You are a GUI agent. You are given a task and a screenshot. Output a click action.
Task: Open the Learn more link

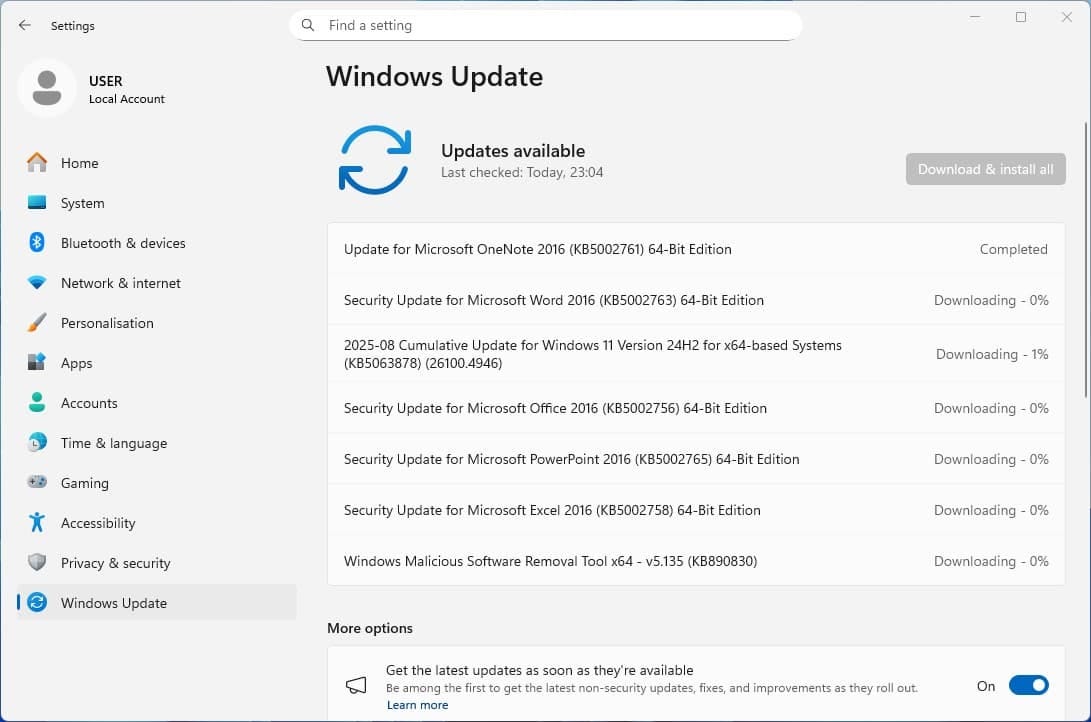417,705
